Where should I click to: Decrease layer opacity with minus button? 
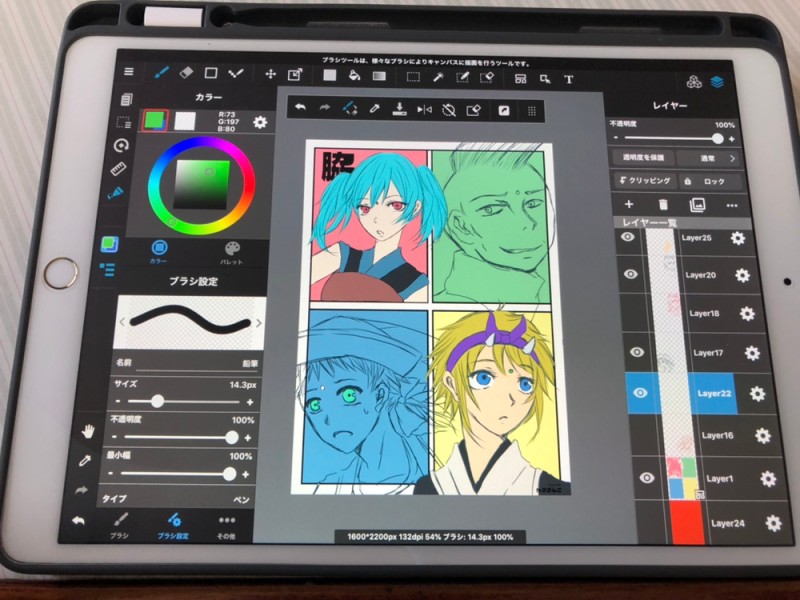(x=616, y=138)
